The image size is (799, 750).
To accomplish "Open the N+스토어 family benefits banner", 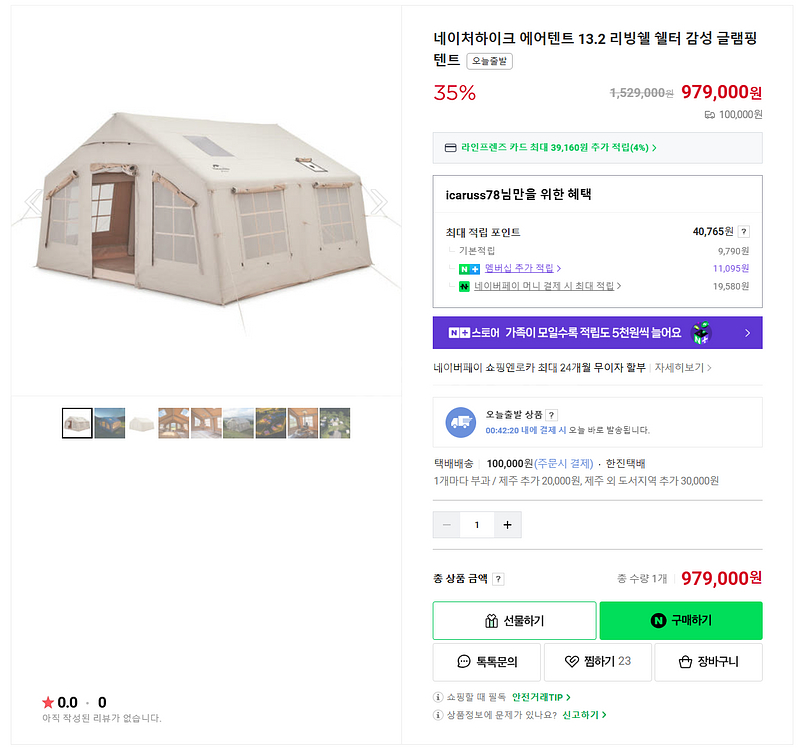I will click(x=597, y=333).
